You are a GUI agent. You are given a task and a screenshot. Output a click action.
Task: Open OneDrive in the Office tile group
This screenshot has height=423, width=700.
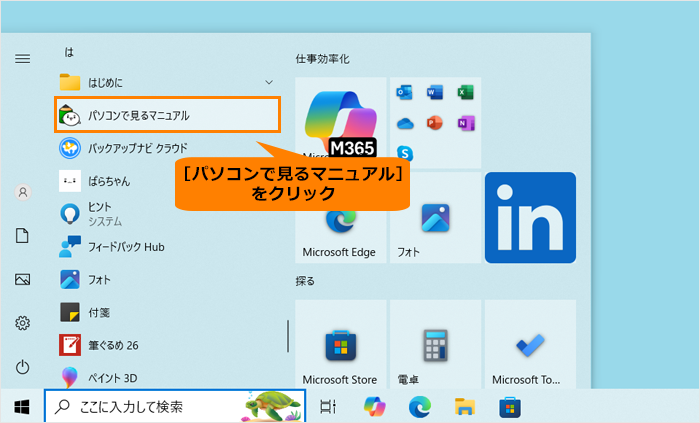pyautogui.click(x=404, y=123)
